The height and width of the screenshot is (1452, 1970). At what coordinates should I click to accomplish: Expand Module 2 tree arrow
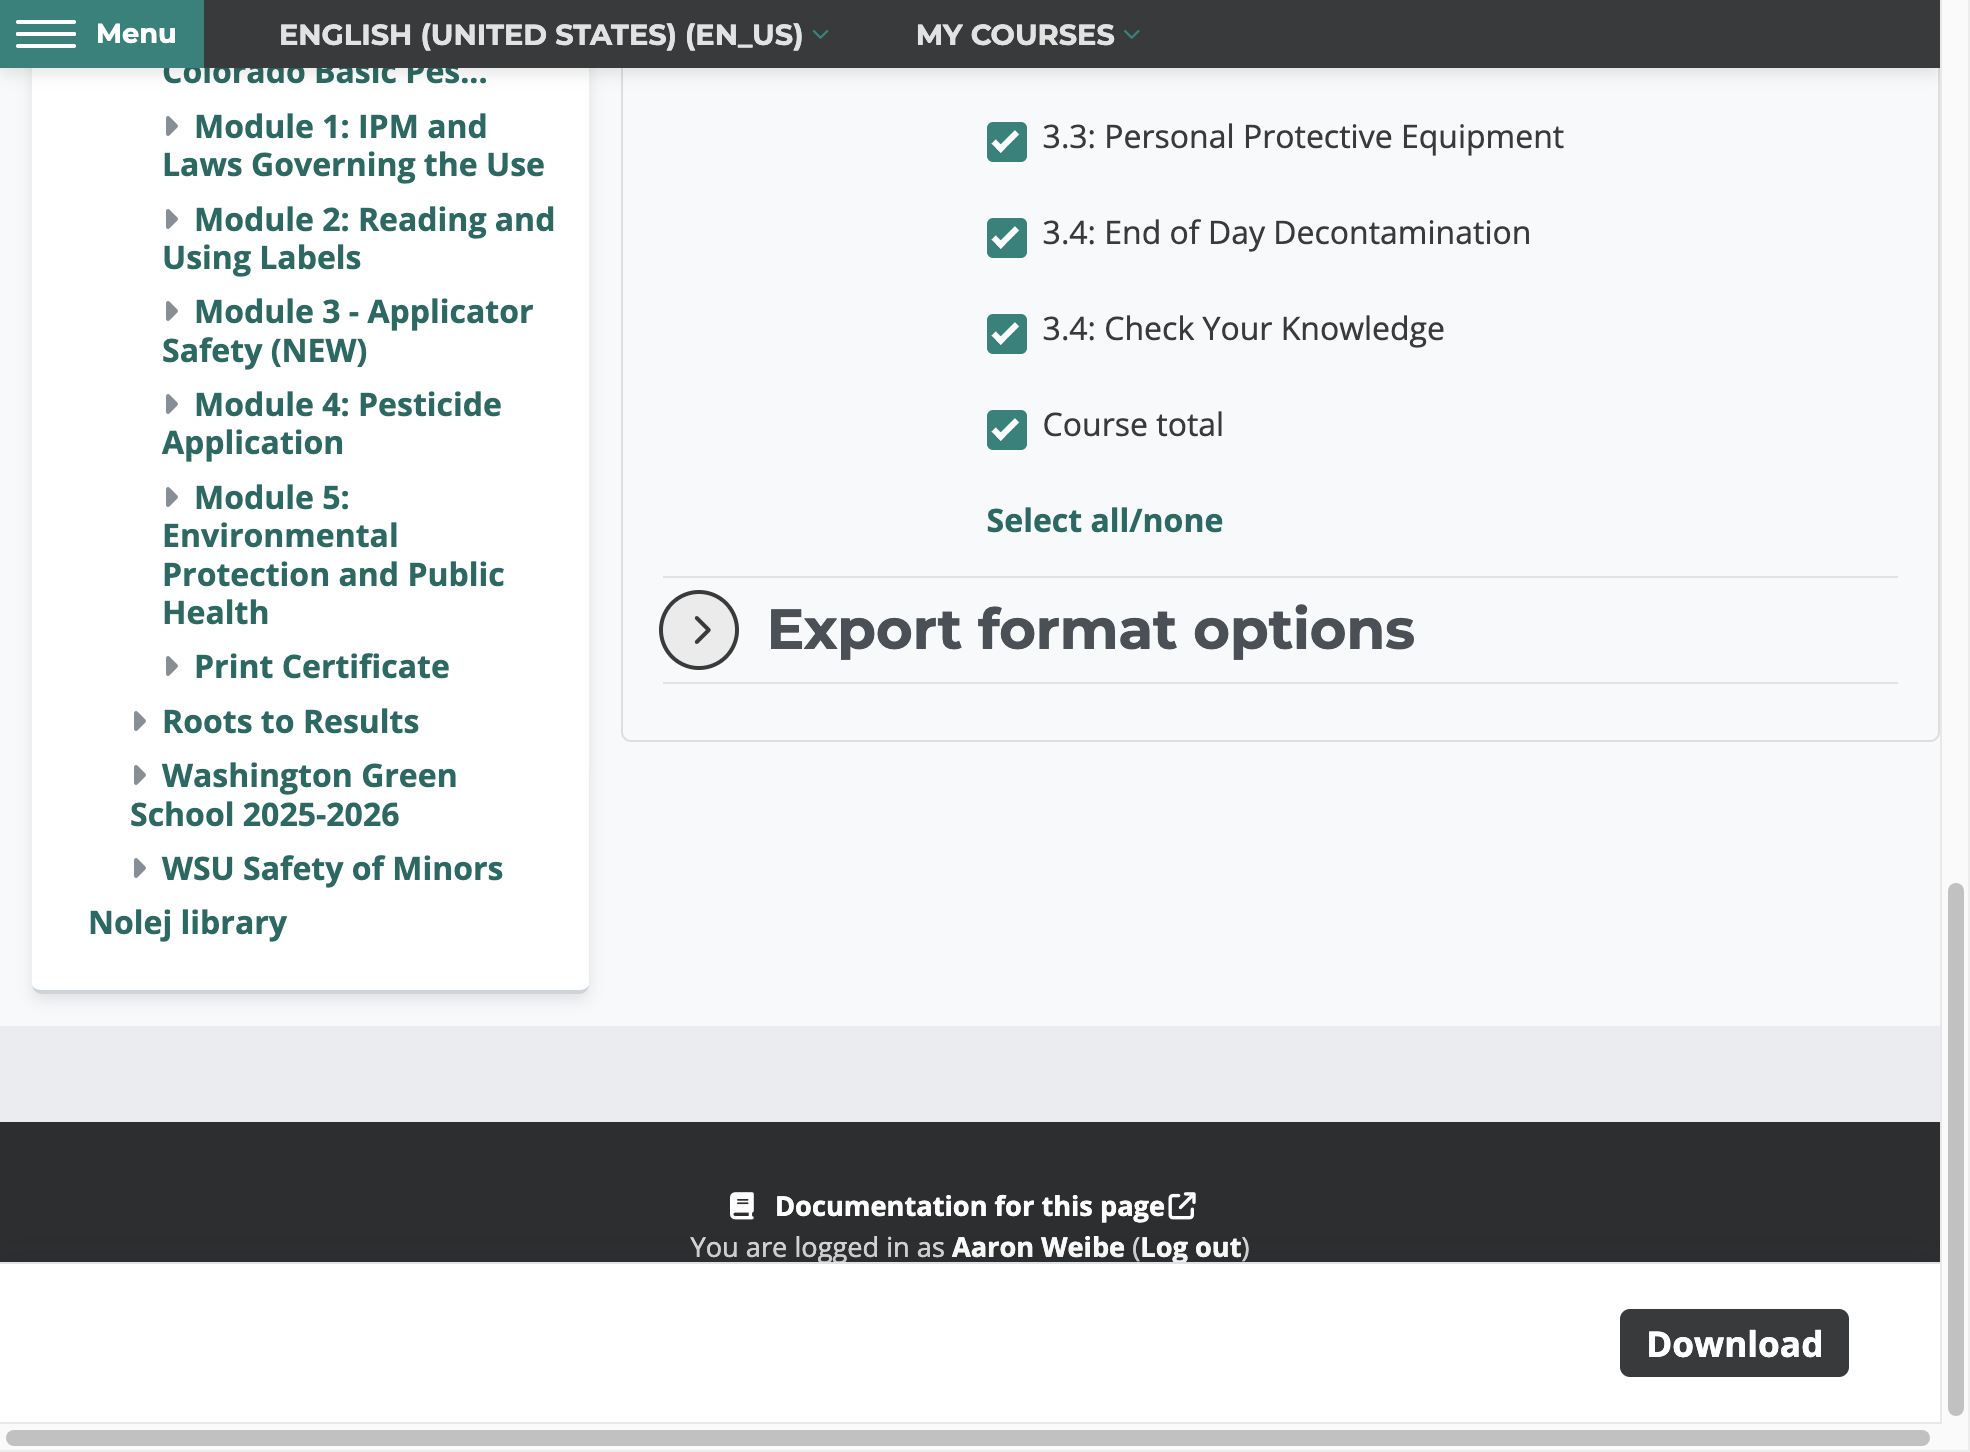(172, 219)
